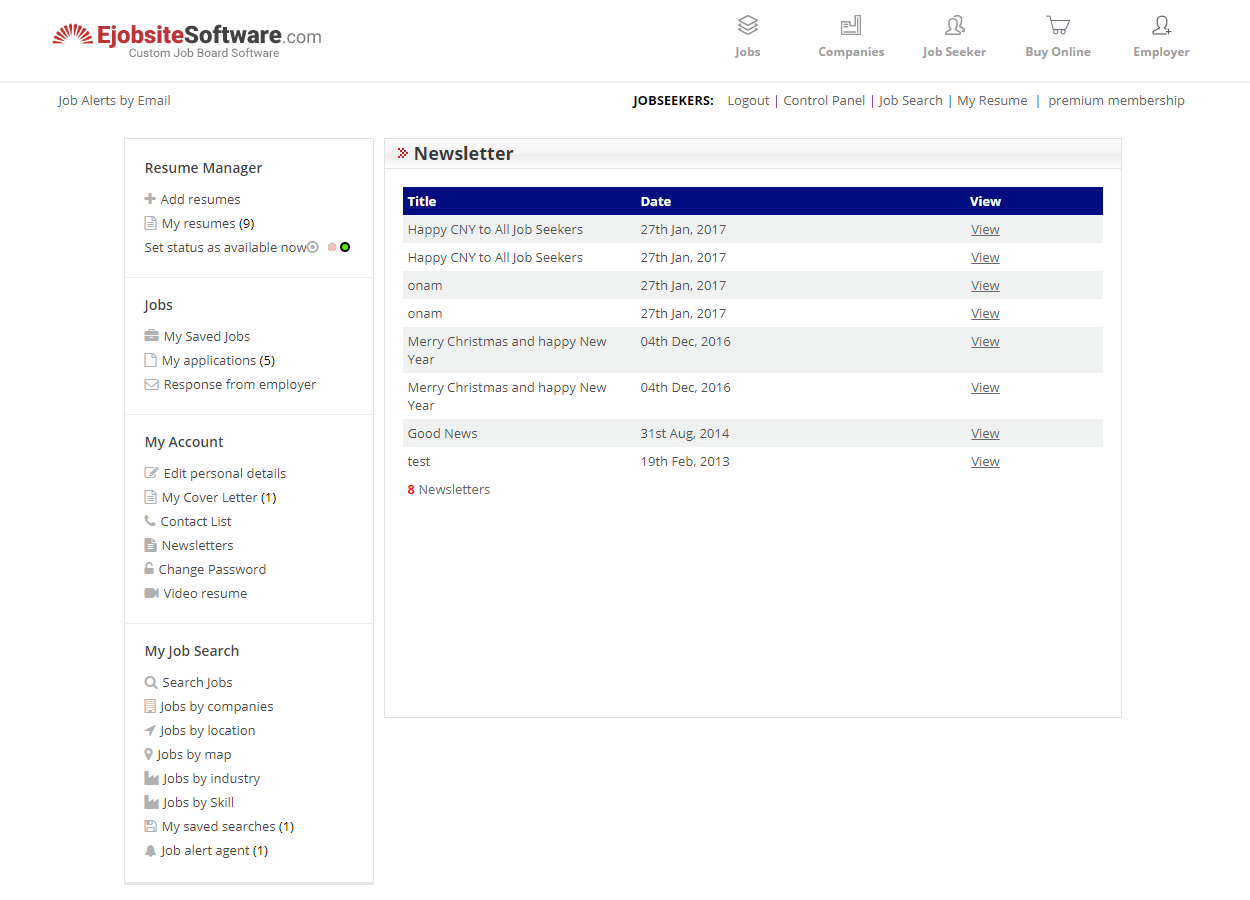The height and width of the screenshot is (900, 1250).
Task: Select the grey radio circle next to available now
Action: pos(313,247)
